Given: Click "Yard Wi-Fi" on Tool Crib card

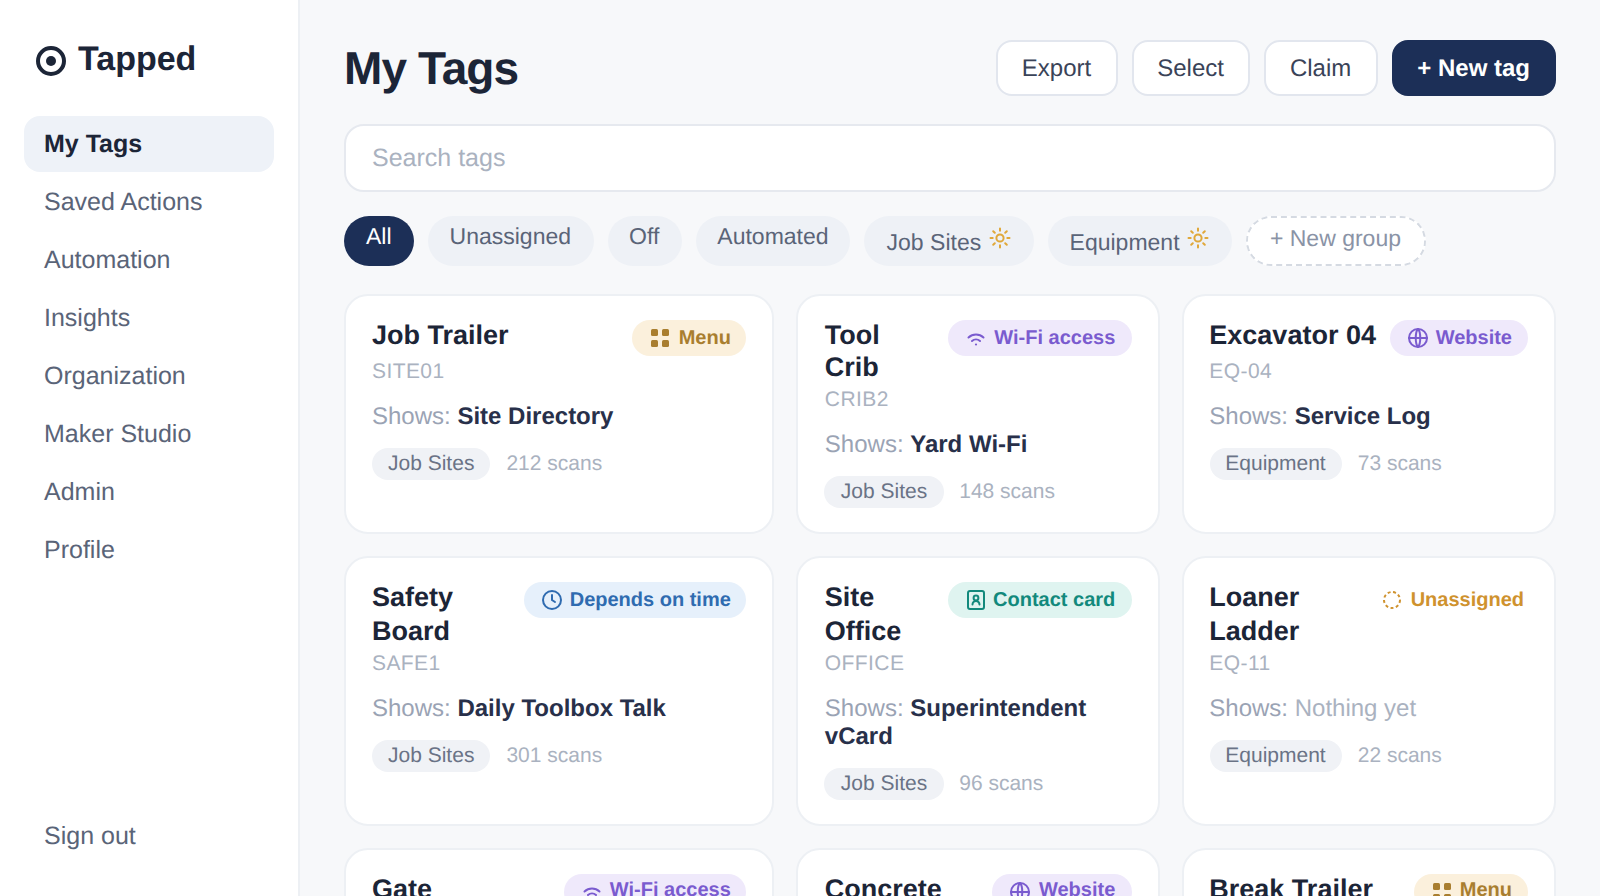Looking at the screenshot, I should pyautogui.click(x=968, y=444).
